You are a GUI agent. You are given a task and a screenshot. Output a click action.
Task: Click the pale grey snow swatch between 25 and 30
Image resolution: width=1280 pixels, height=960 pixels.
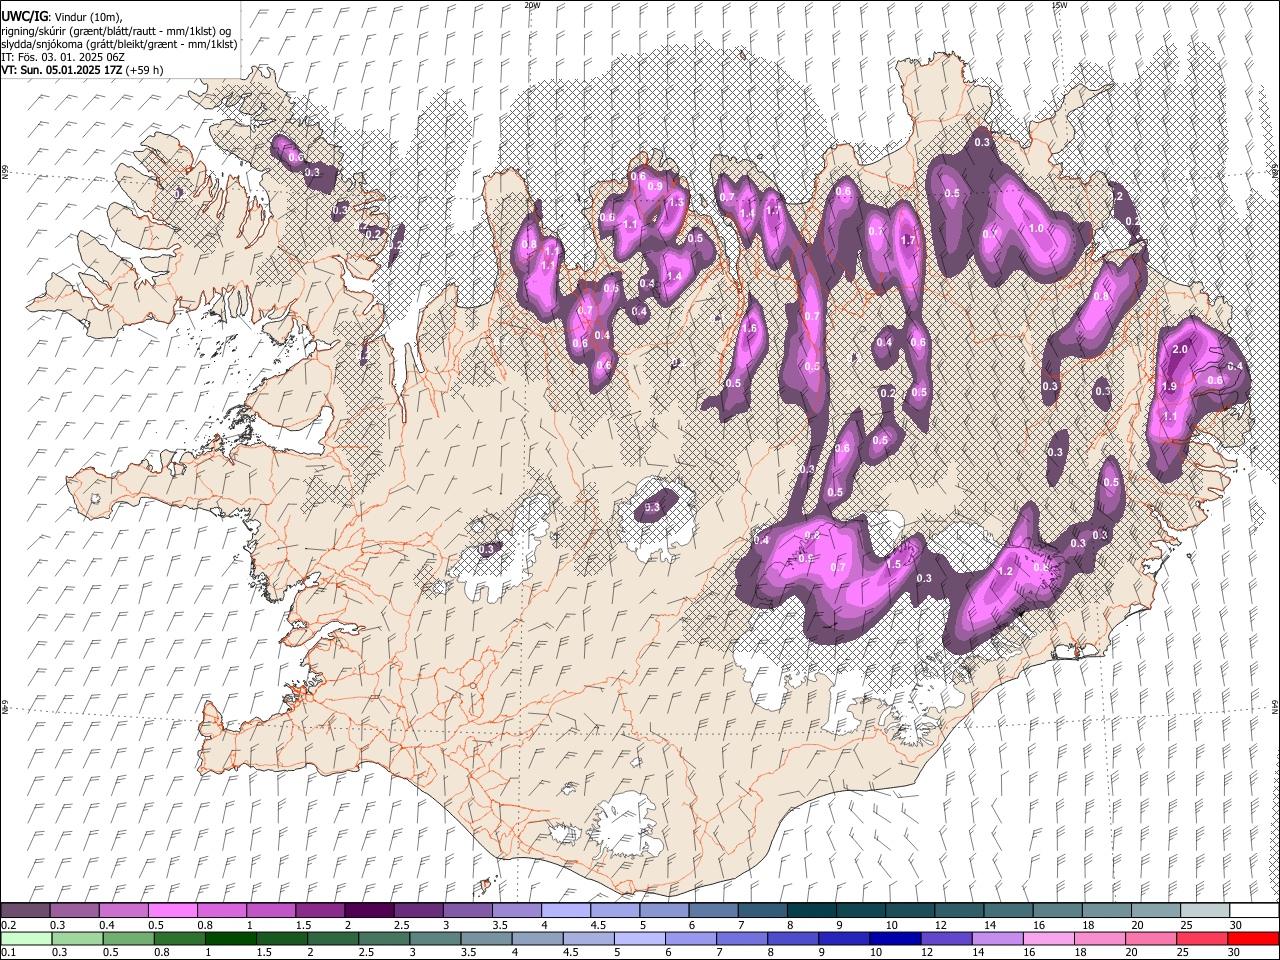tap(1205, 910)
